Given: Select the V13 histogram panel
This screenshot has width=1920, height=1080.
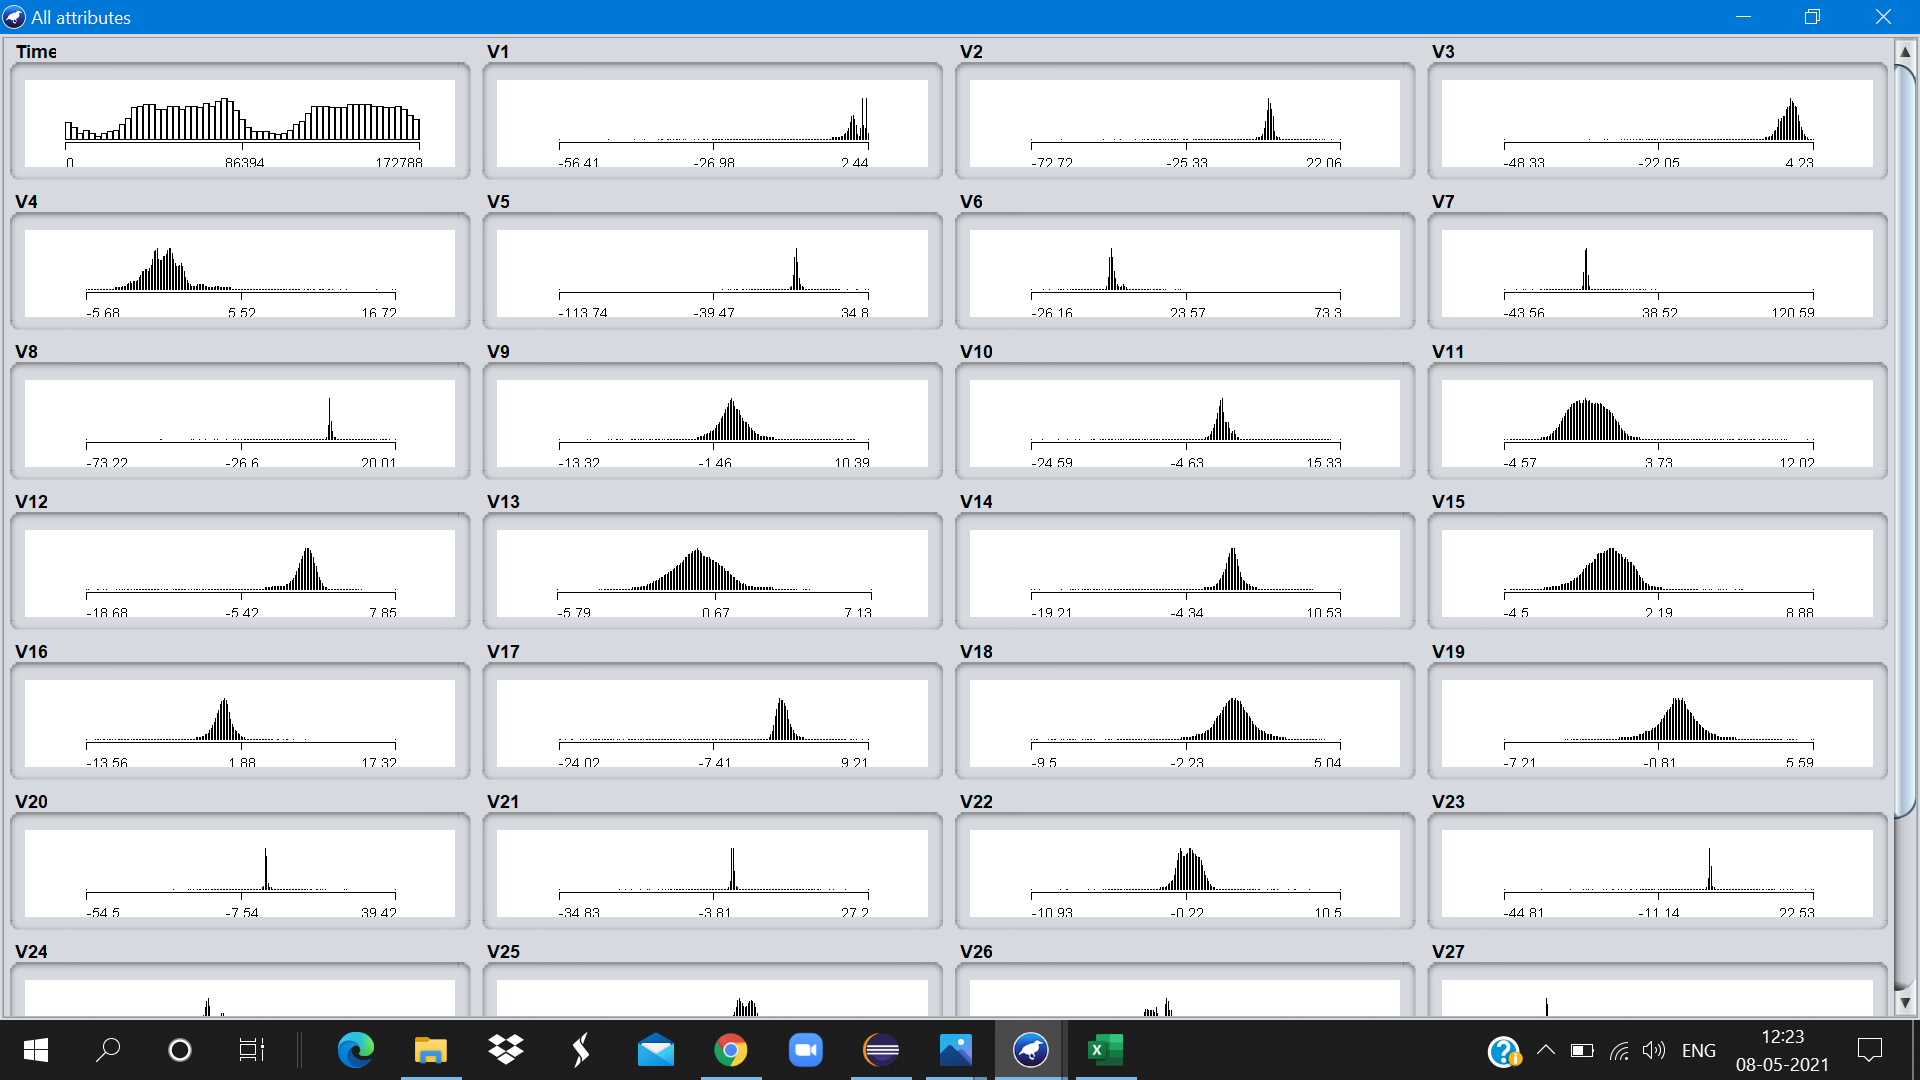Looking at the screenshot, I should (712, 572).
